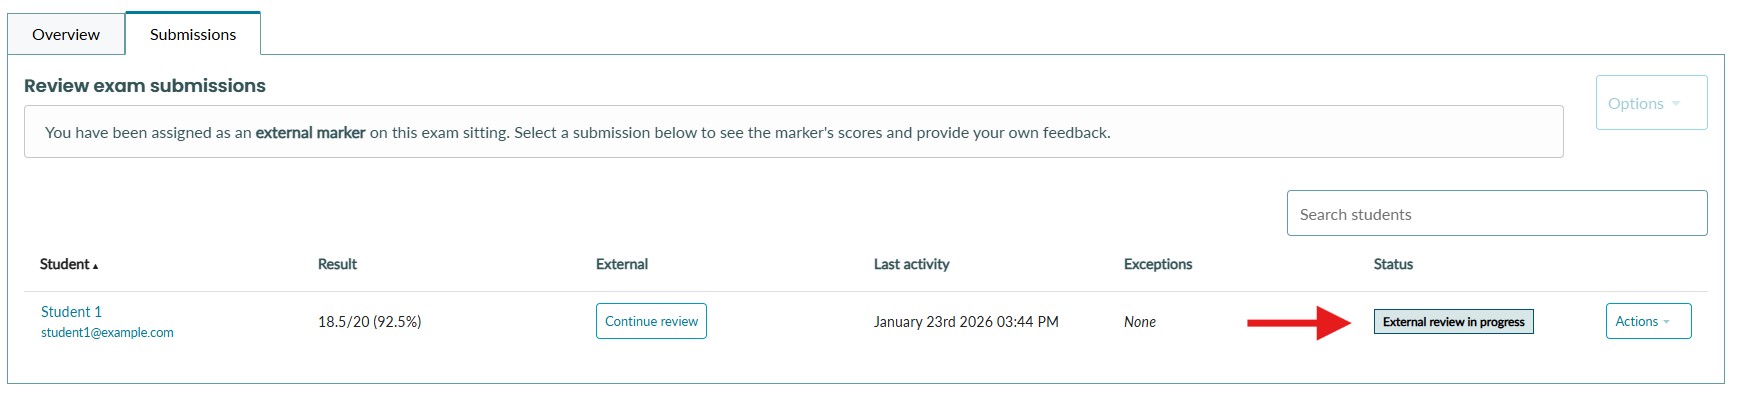Image resolution: width=1743 pixels, height=411 pixels.
Task: Click the Status column header
Action: (1393, 264)
